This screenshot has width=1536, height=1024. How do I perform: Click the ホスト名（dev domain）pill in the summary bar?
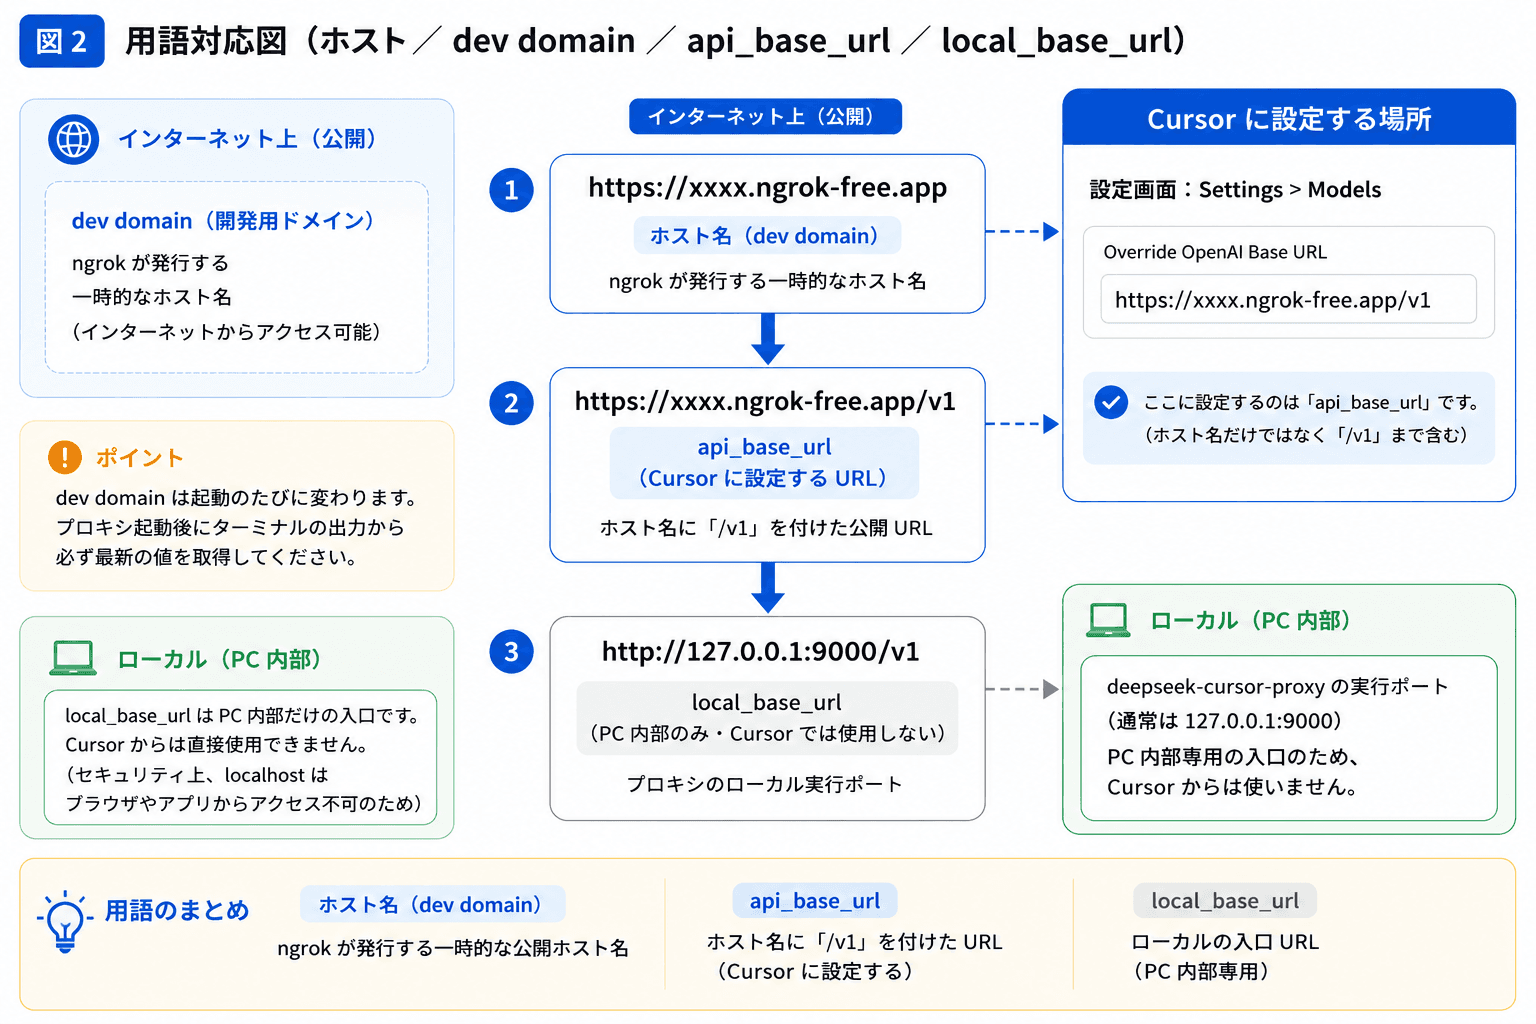pyautogui.click(x=432, y=904)
